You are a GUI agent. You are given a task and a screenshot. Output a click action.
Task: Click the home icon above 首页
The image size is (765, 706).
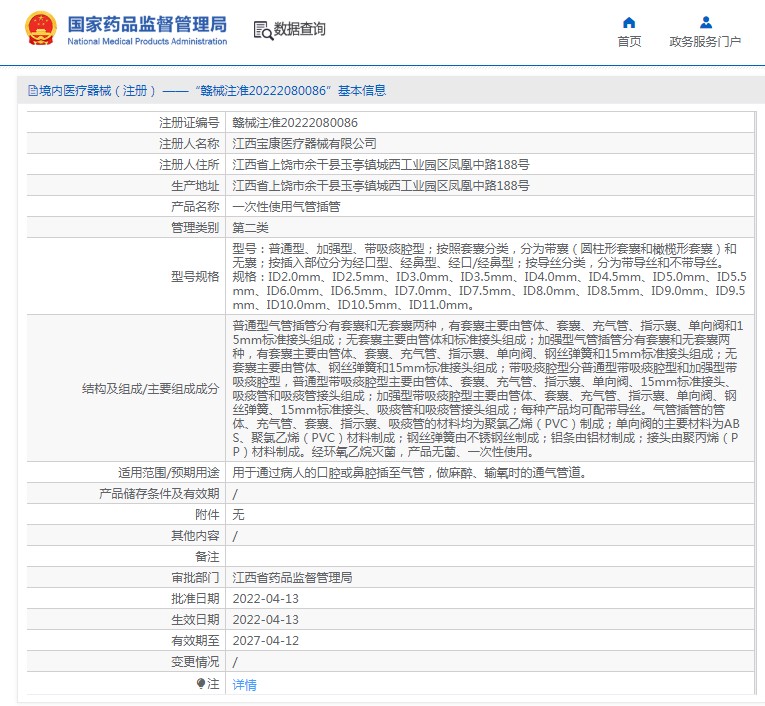pos(629,22)
